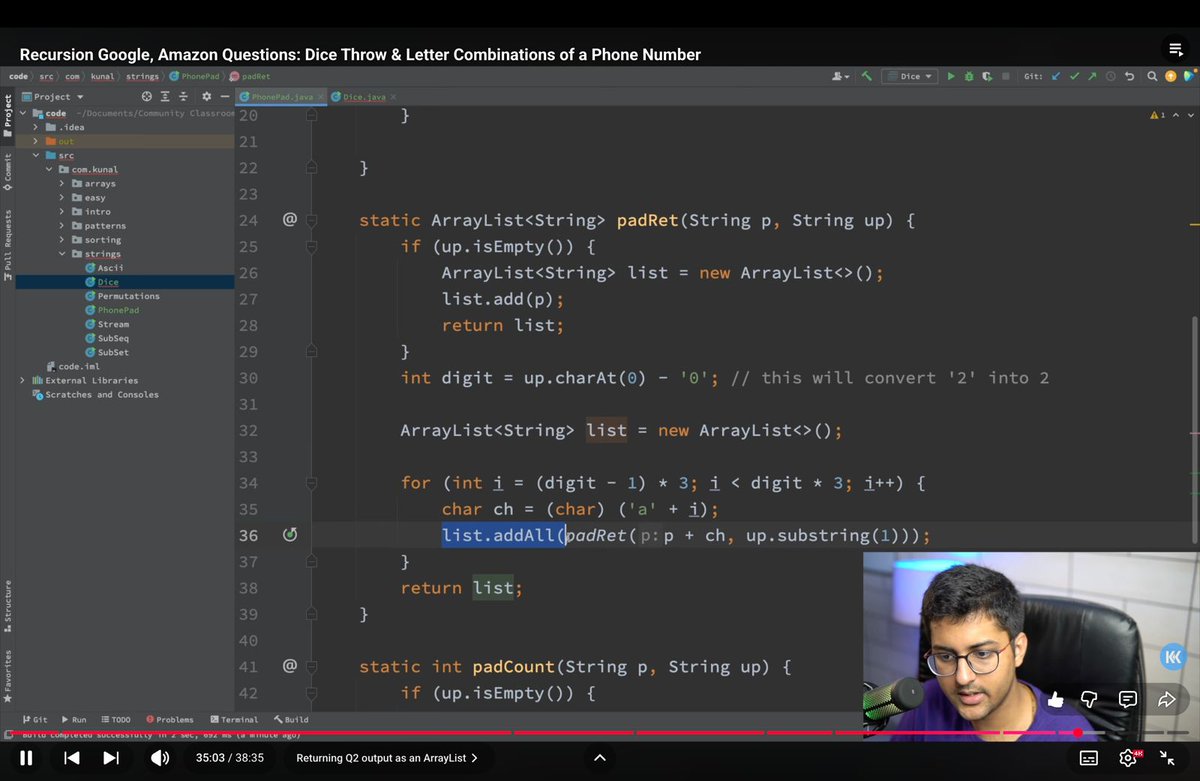Viewport: 1200px width, 781px height.
Task: Collapse the com.kunal package
Action: pyautogui.click(x=49, y=169)
